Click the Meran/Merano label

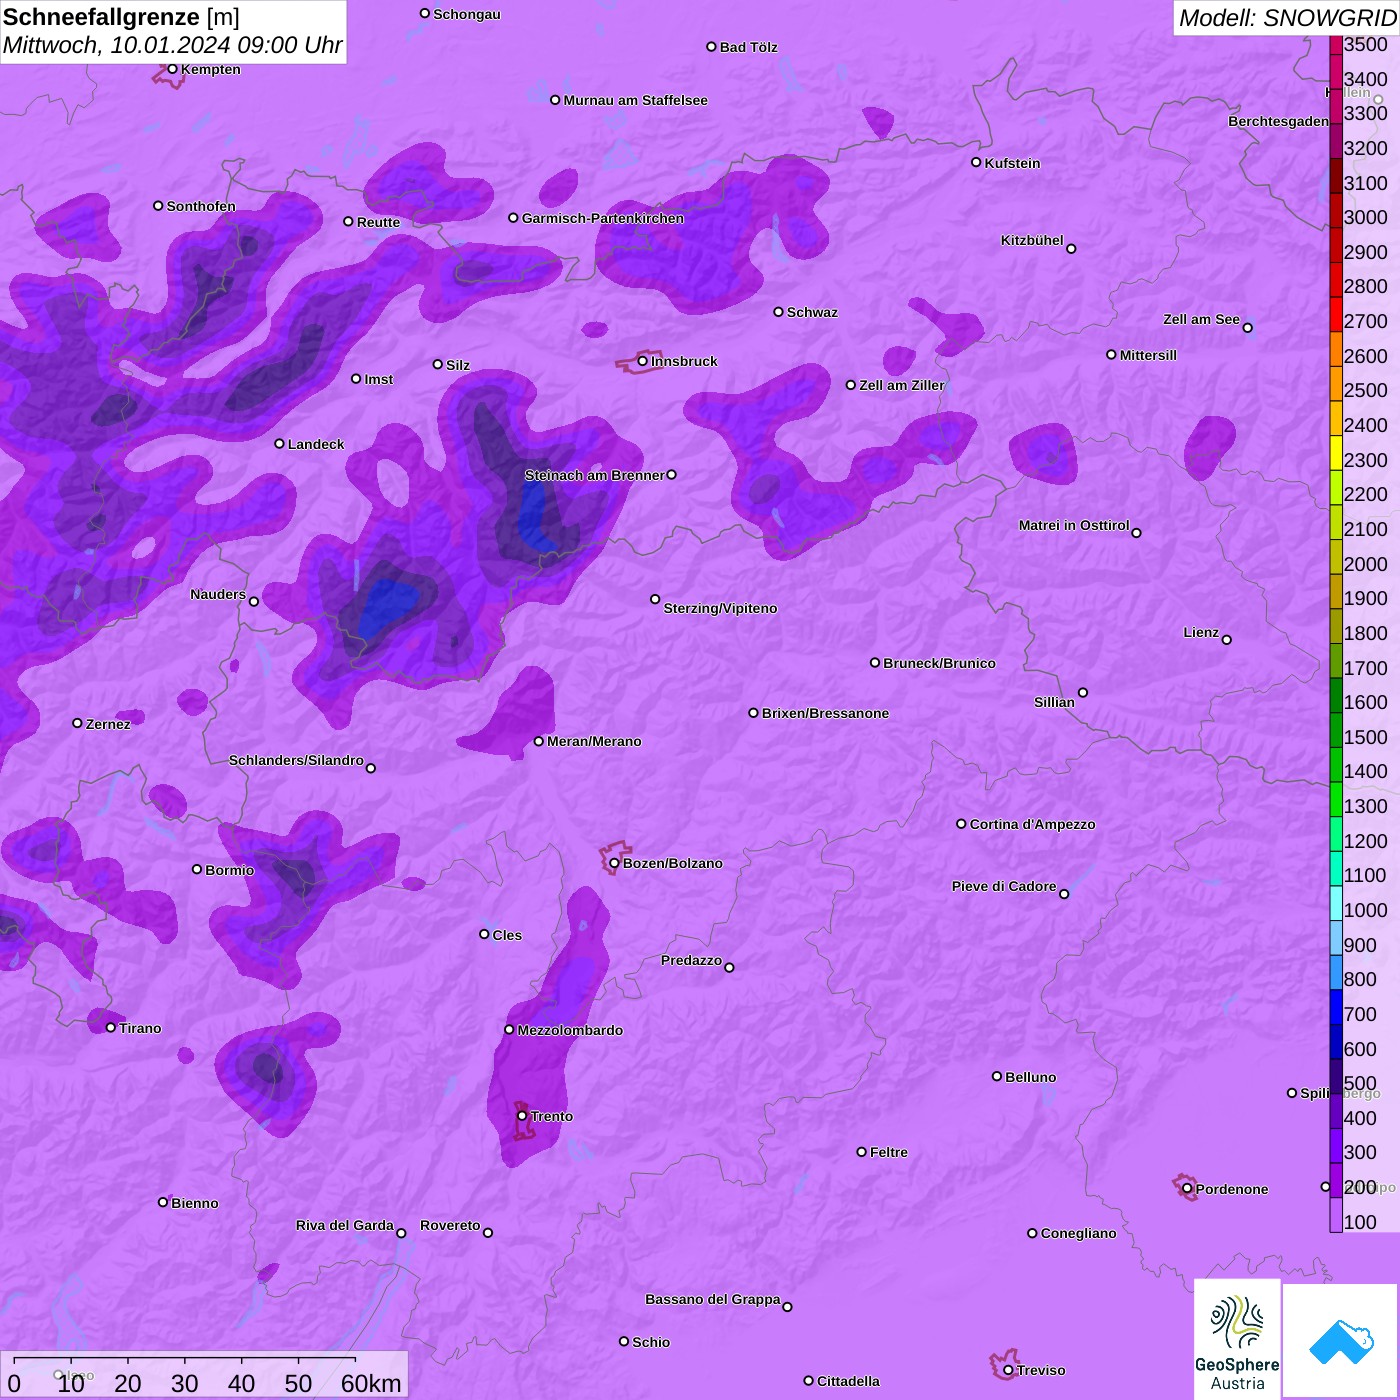(x=594, y=741)
